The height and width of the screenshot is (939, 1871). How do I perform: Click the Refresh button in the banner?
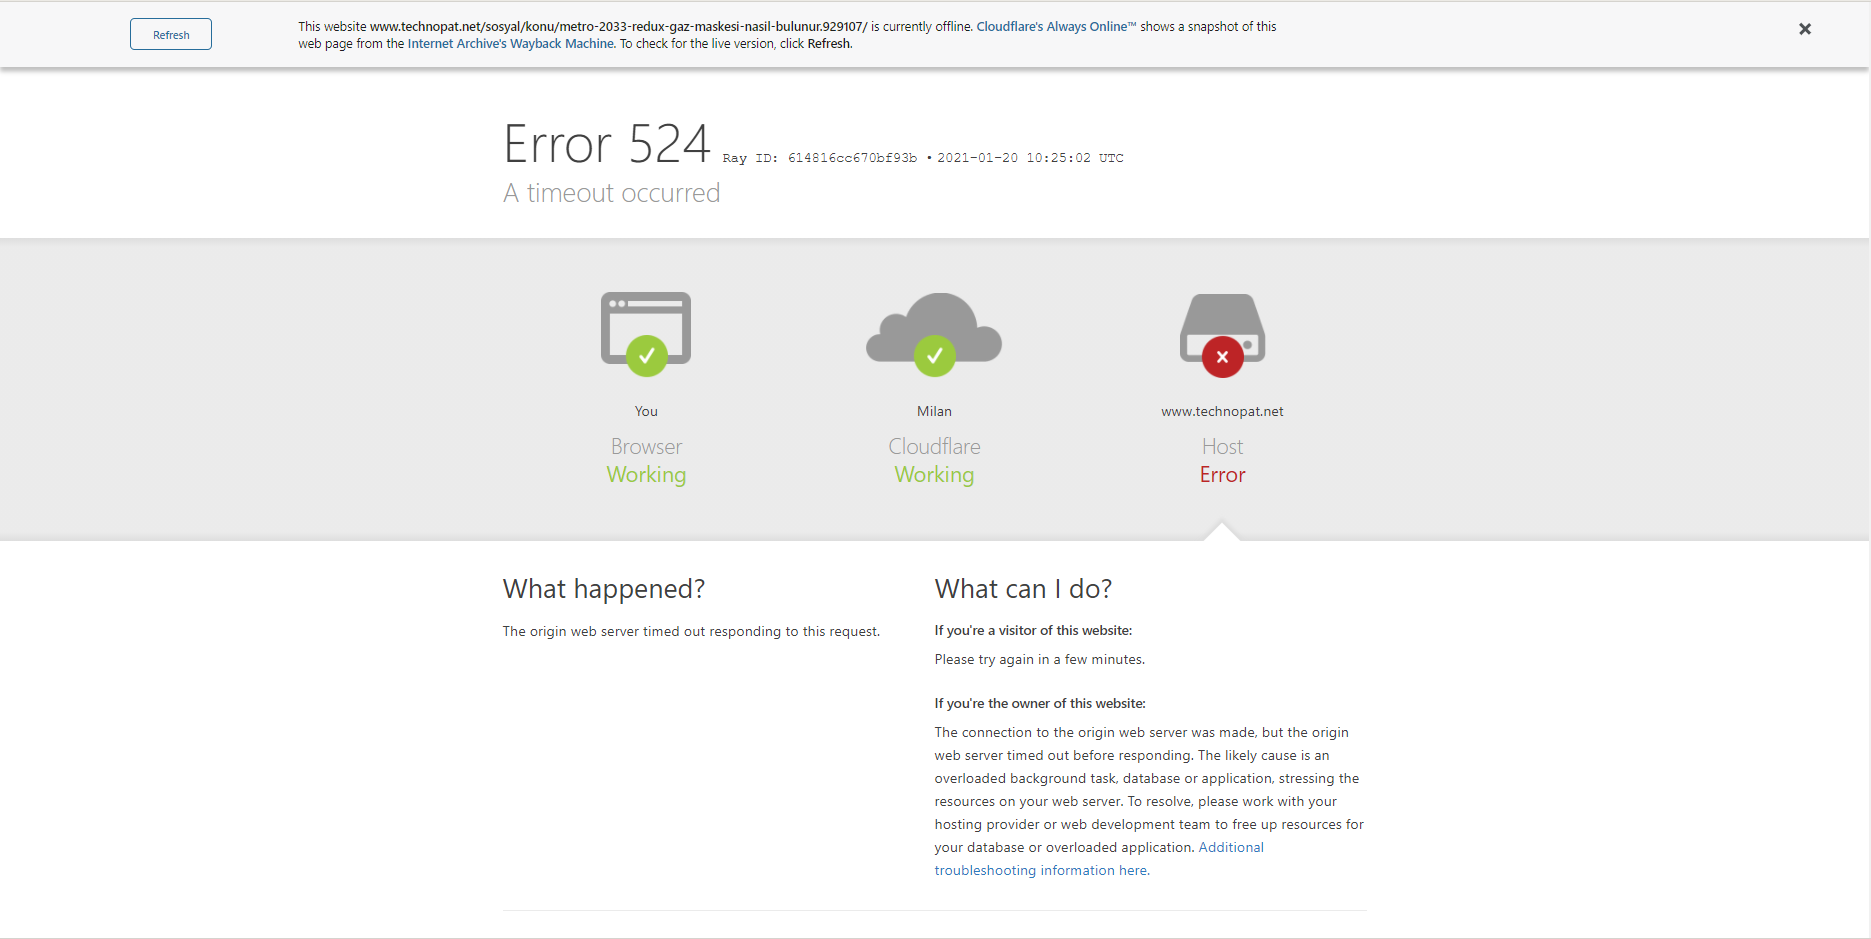click(x=171, y=34)
